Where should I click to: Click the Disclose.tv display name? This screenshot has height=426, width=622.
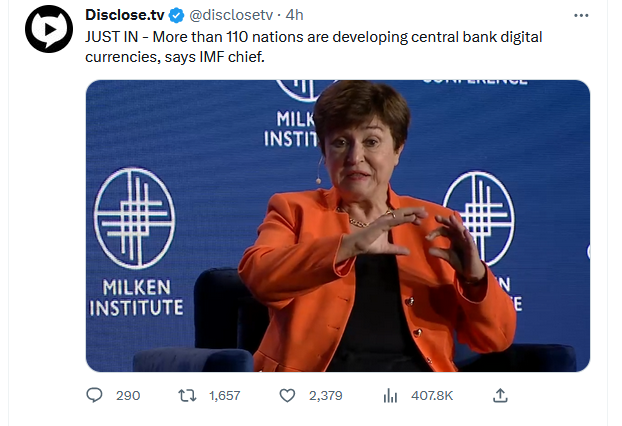125,16
